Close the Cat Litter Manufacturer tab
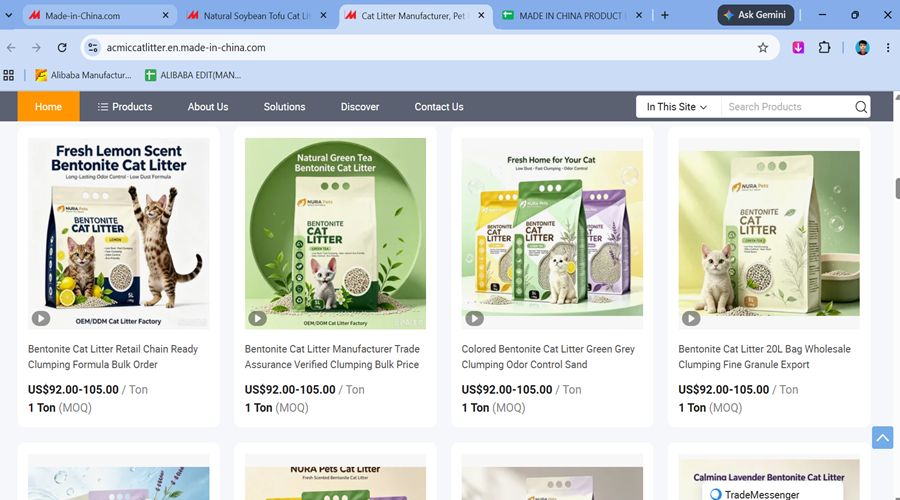Viewport: 900px width, 500px height. [x=481, y=15]
